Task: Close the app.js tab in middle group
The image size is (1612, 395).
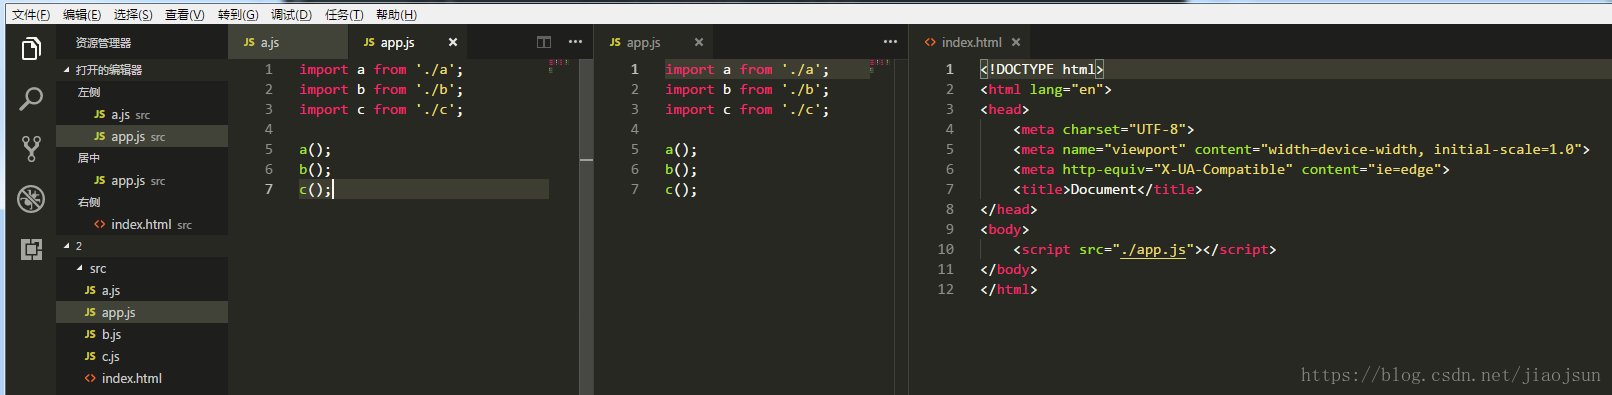Action: 699,42
